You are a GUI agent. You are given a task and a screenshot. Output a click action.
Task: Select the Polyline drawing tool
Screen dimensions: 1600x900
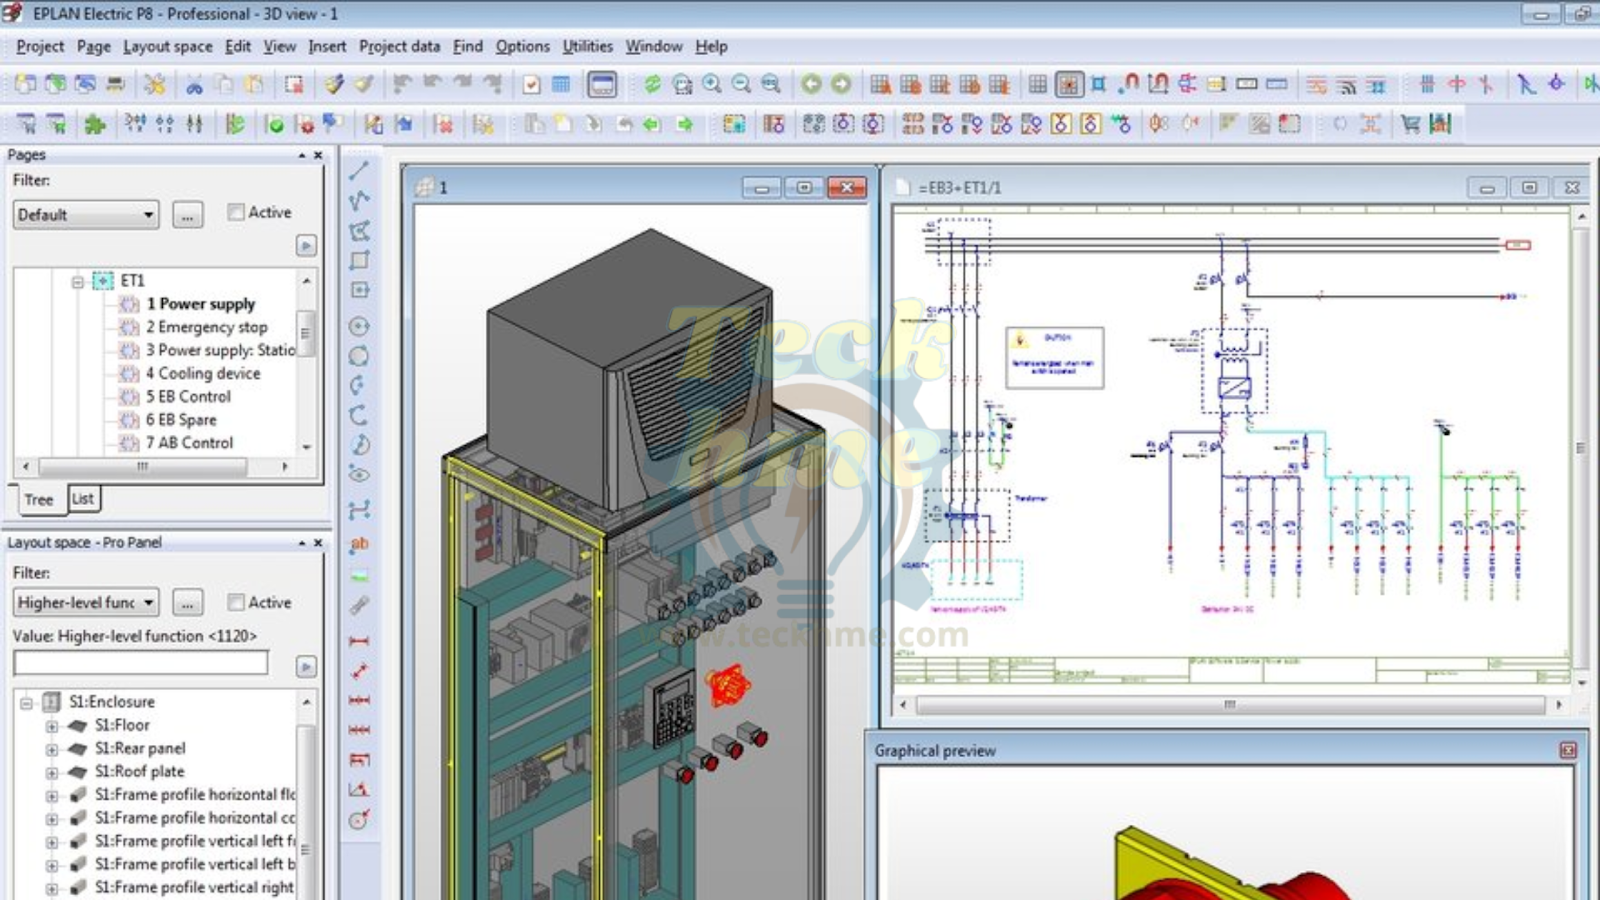(x=359, y=200)
